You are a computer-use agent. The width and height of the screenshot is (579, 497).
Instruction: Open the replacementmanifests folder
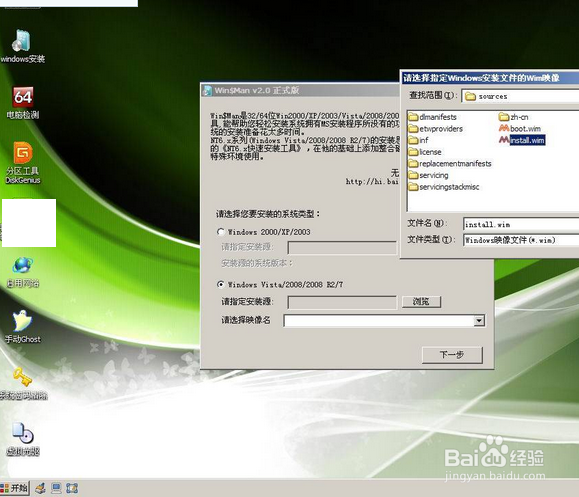point(450,164)
